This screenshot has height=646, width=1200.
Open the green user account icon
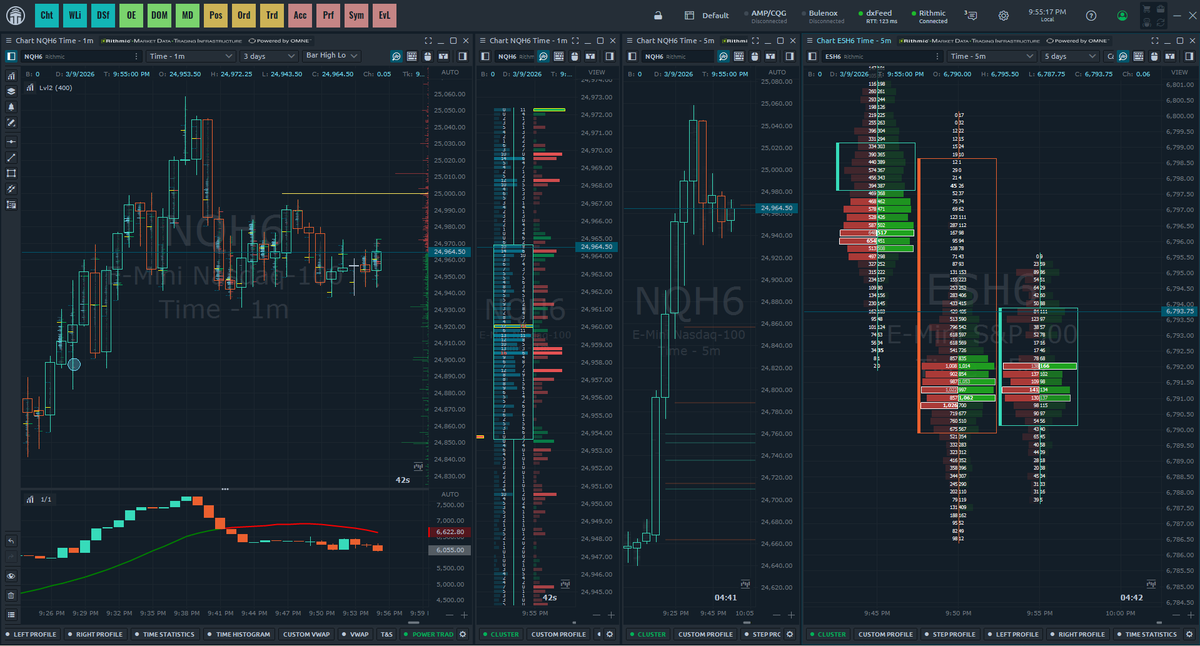click(1123, 16)
